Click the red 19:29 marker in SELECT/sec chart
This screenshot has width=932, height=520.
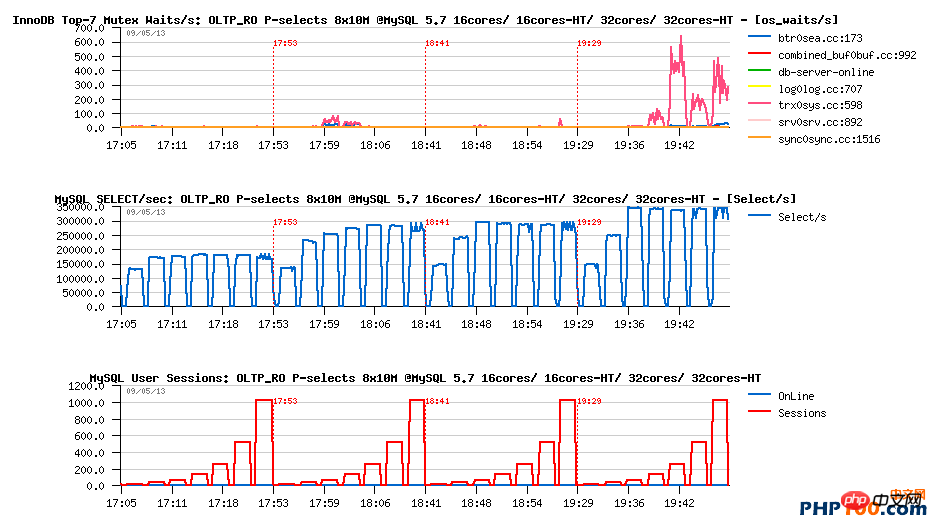click(590, 222)
